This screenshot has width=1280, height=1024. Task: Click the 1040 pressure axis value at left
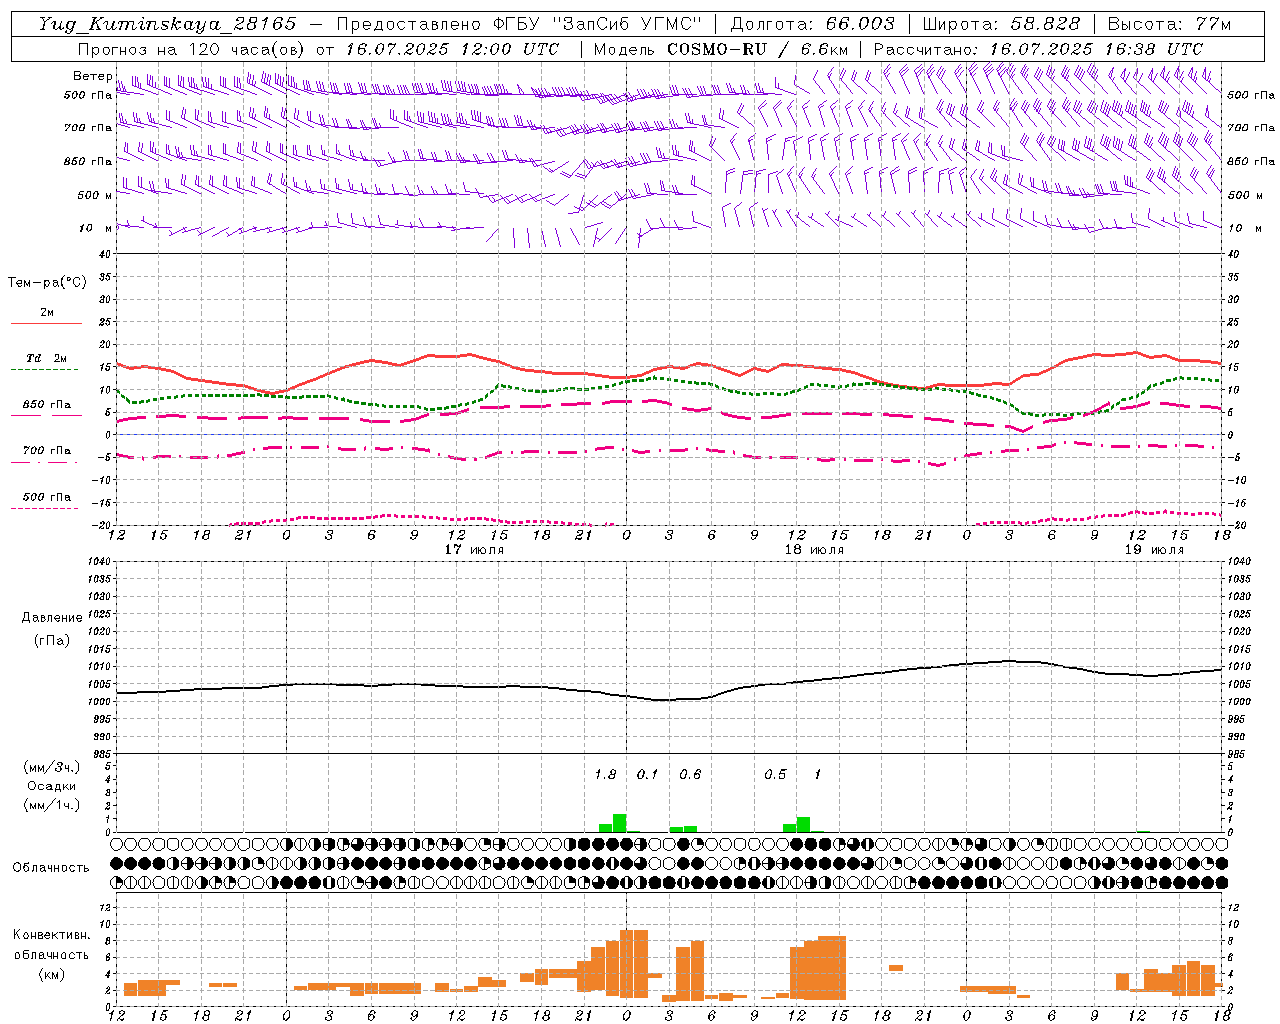98,561
